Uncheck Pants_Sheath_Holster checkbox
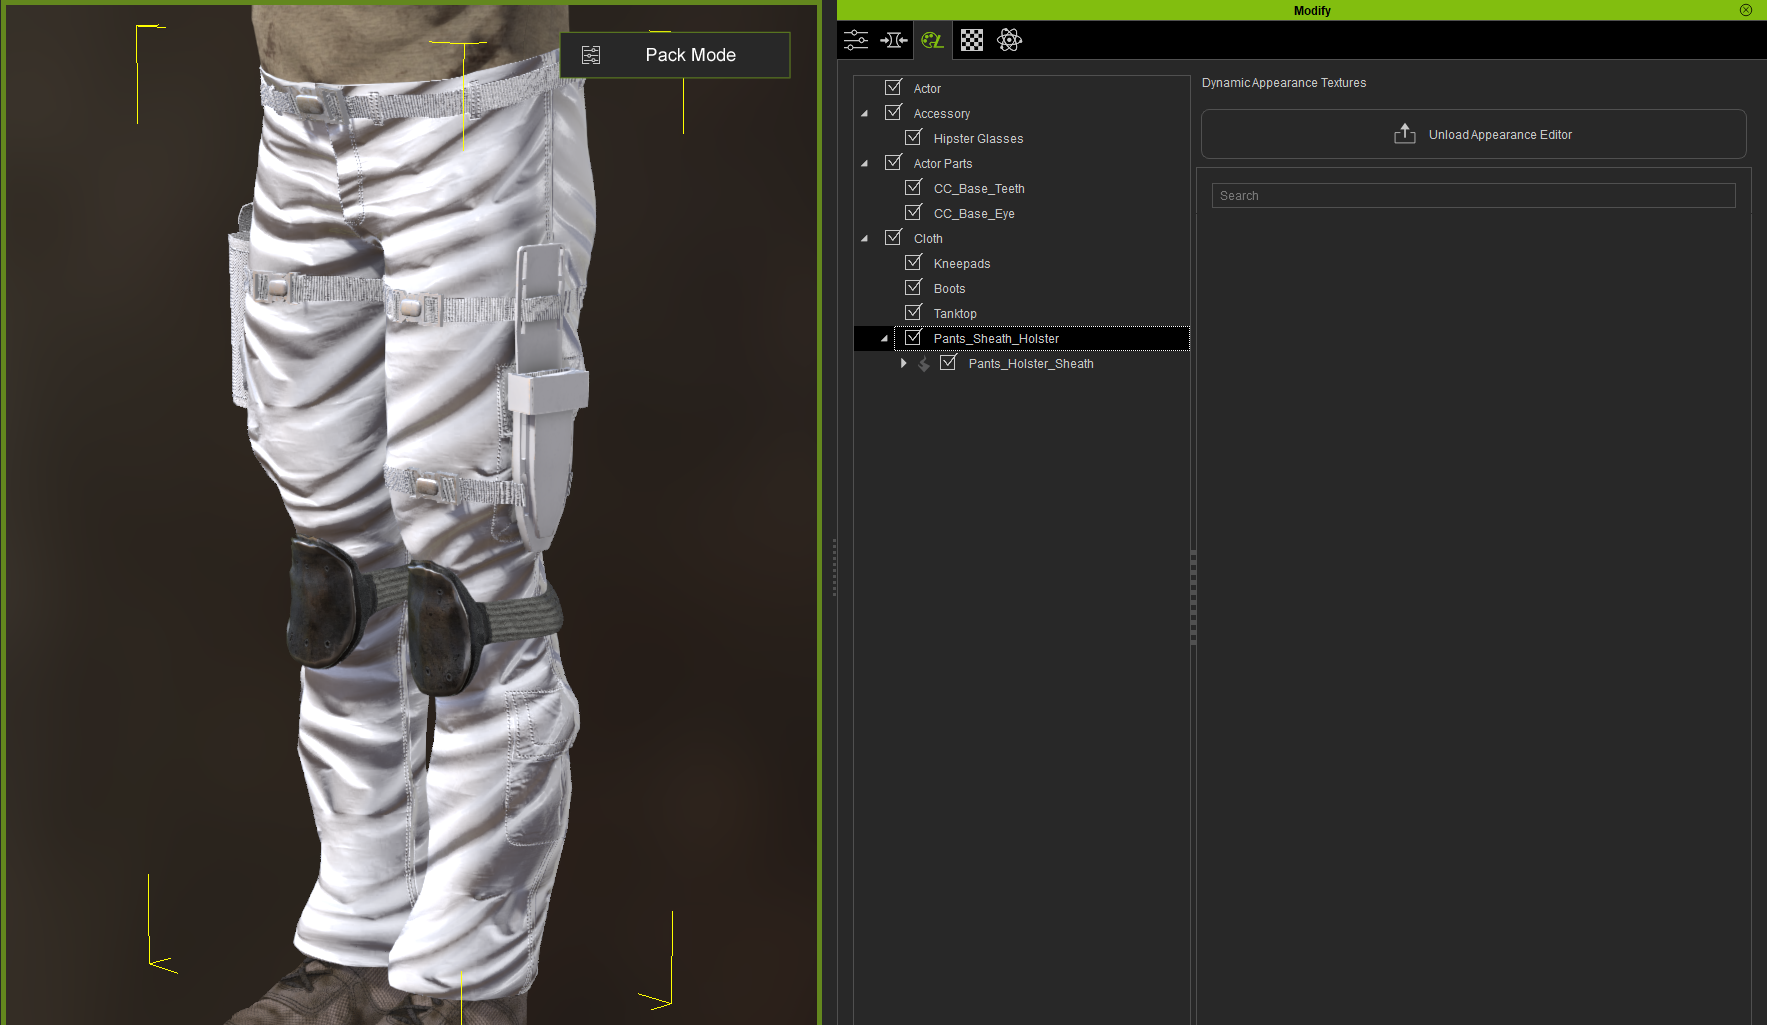 (913, 338)
